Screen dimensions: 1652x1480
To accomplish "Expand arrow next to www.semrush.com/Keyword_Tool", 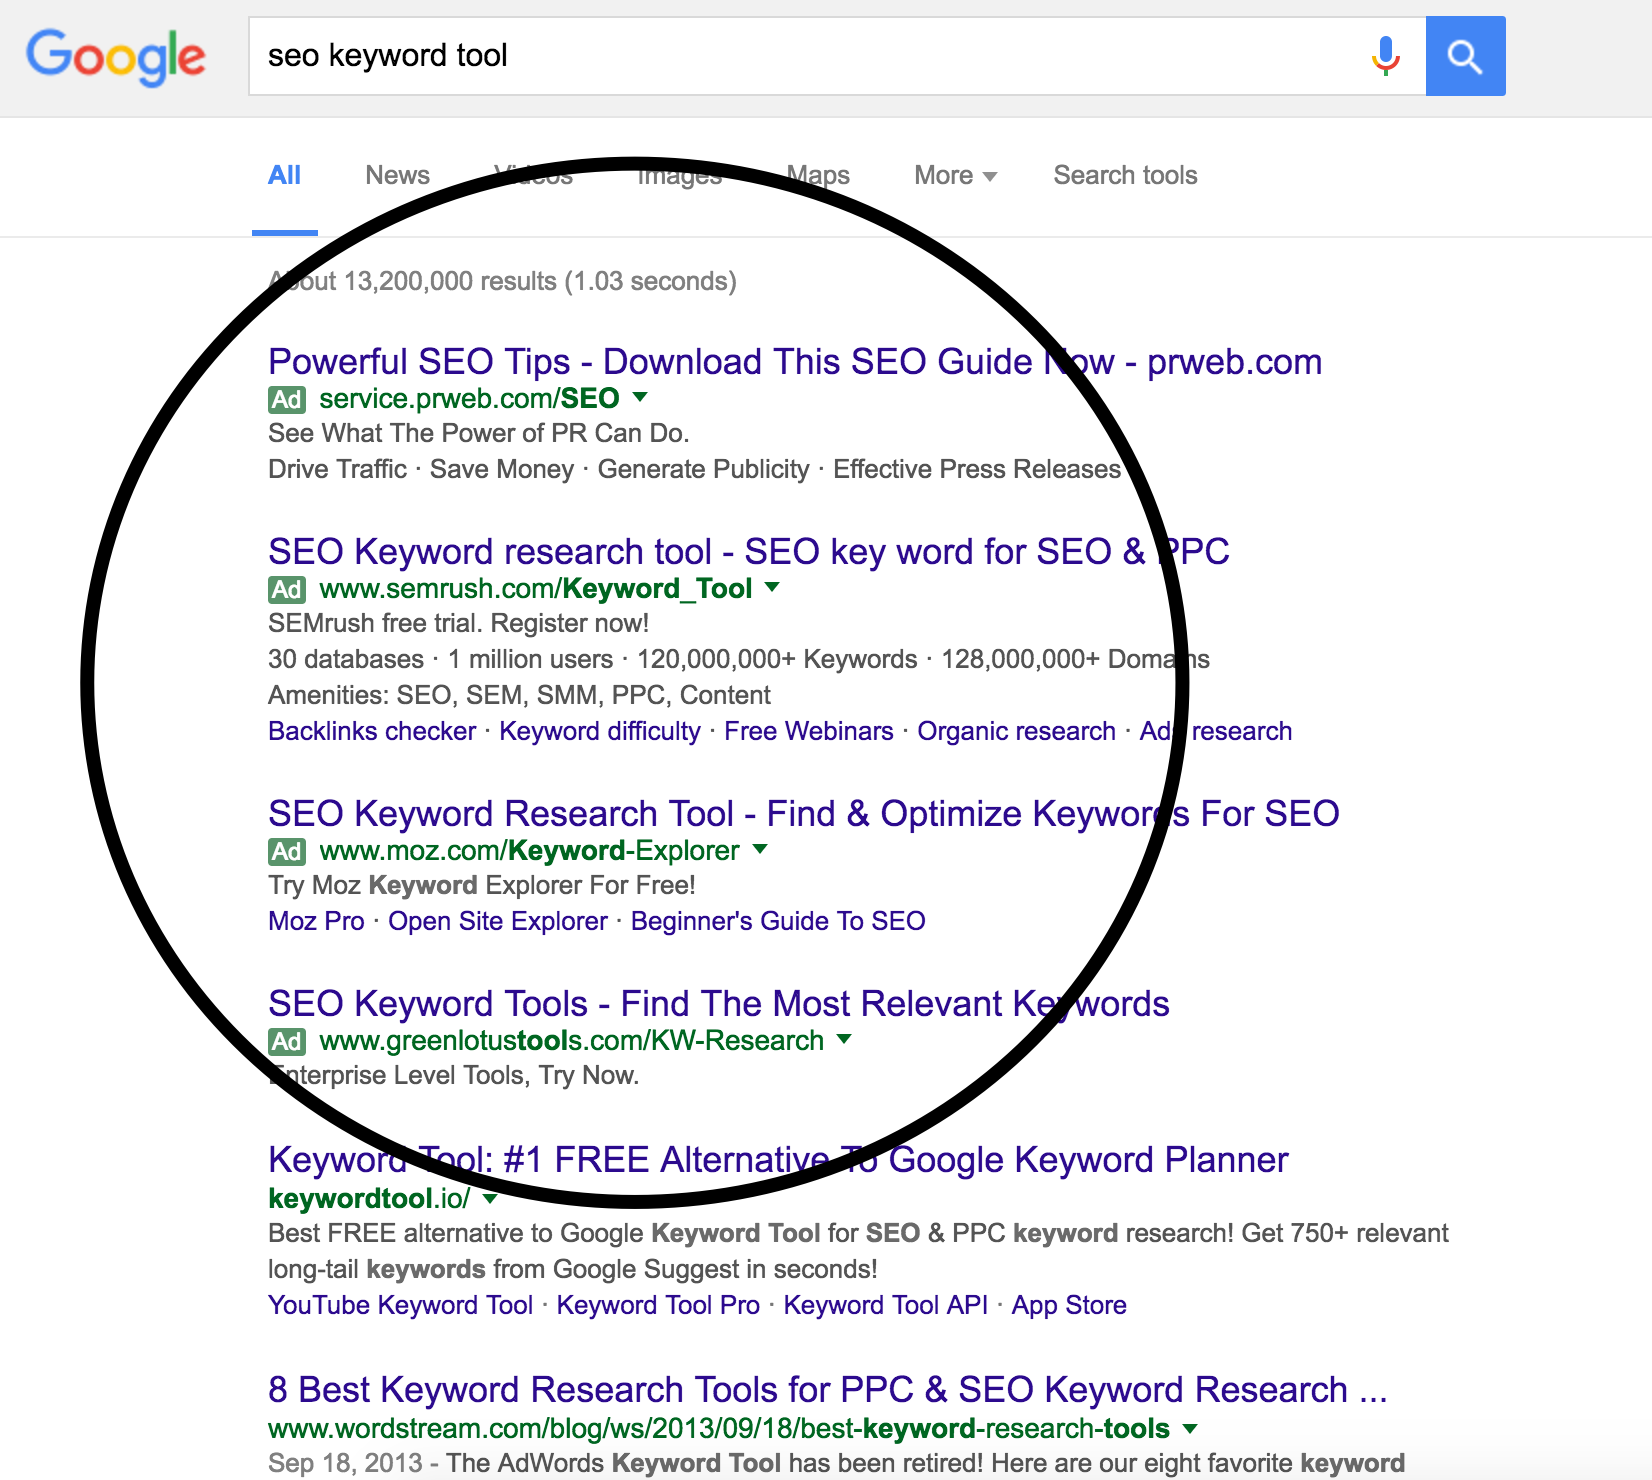I will pyautogui.click(x=772, y=587).
